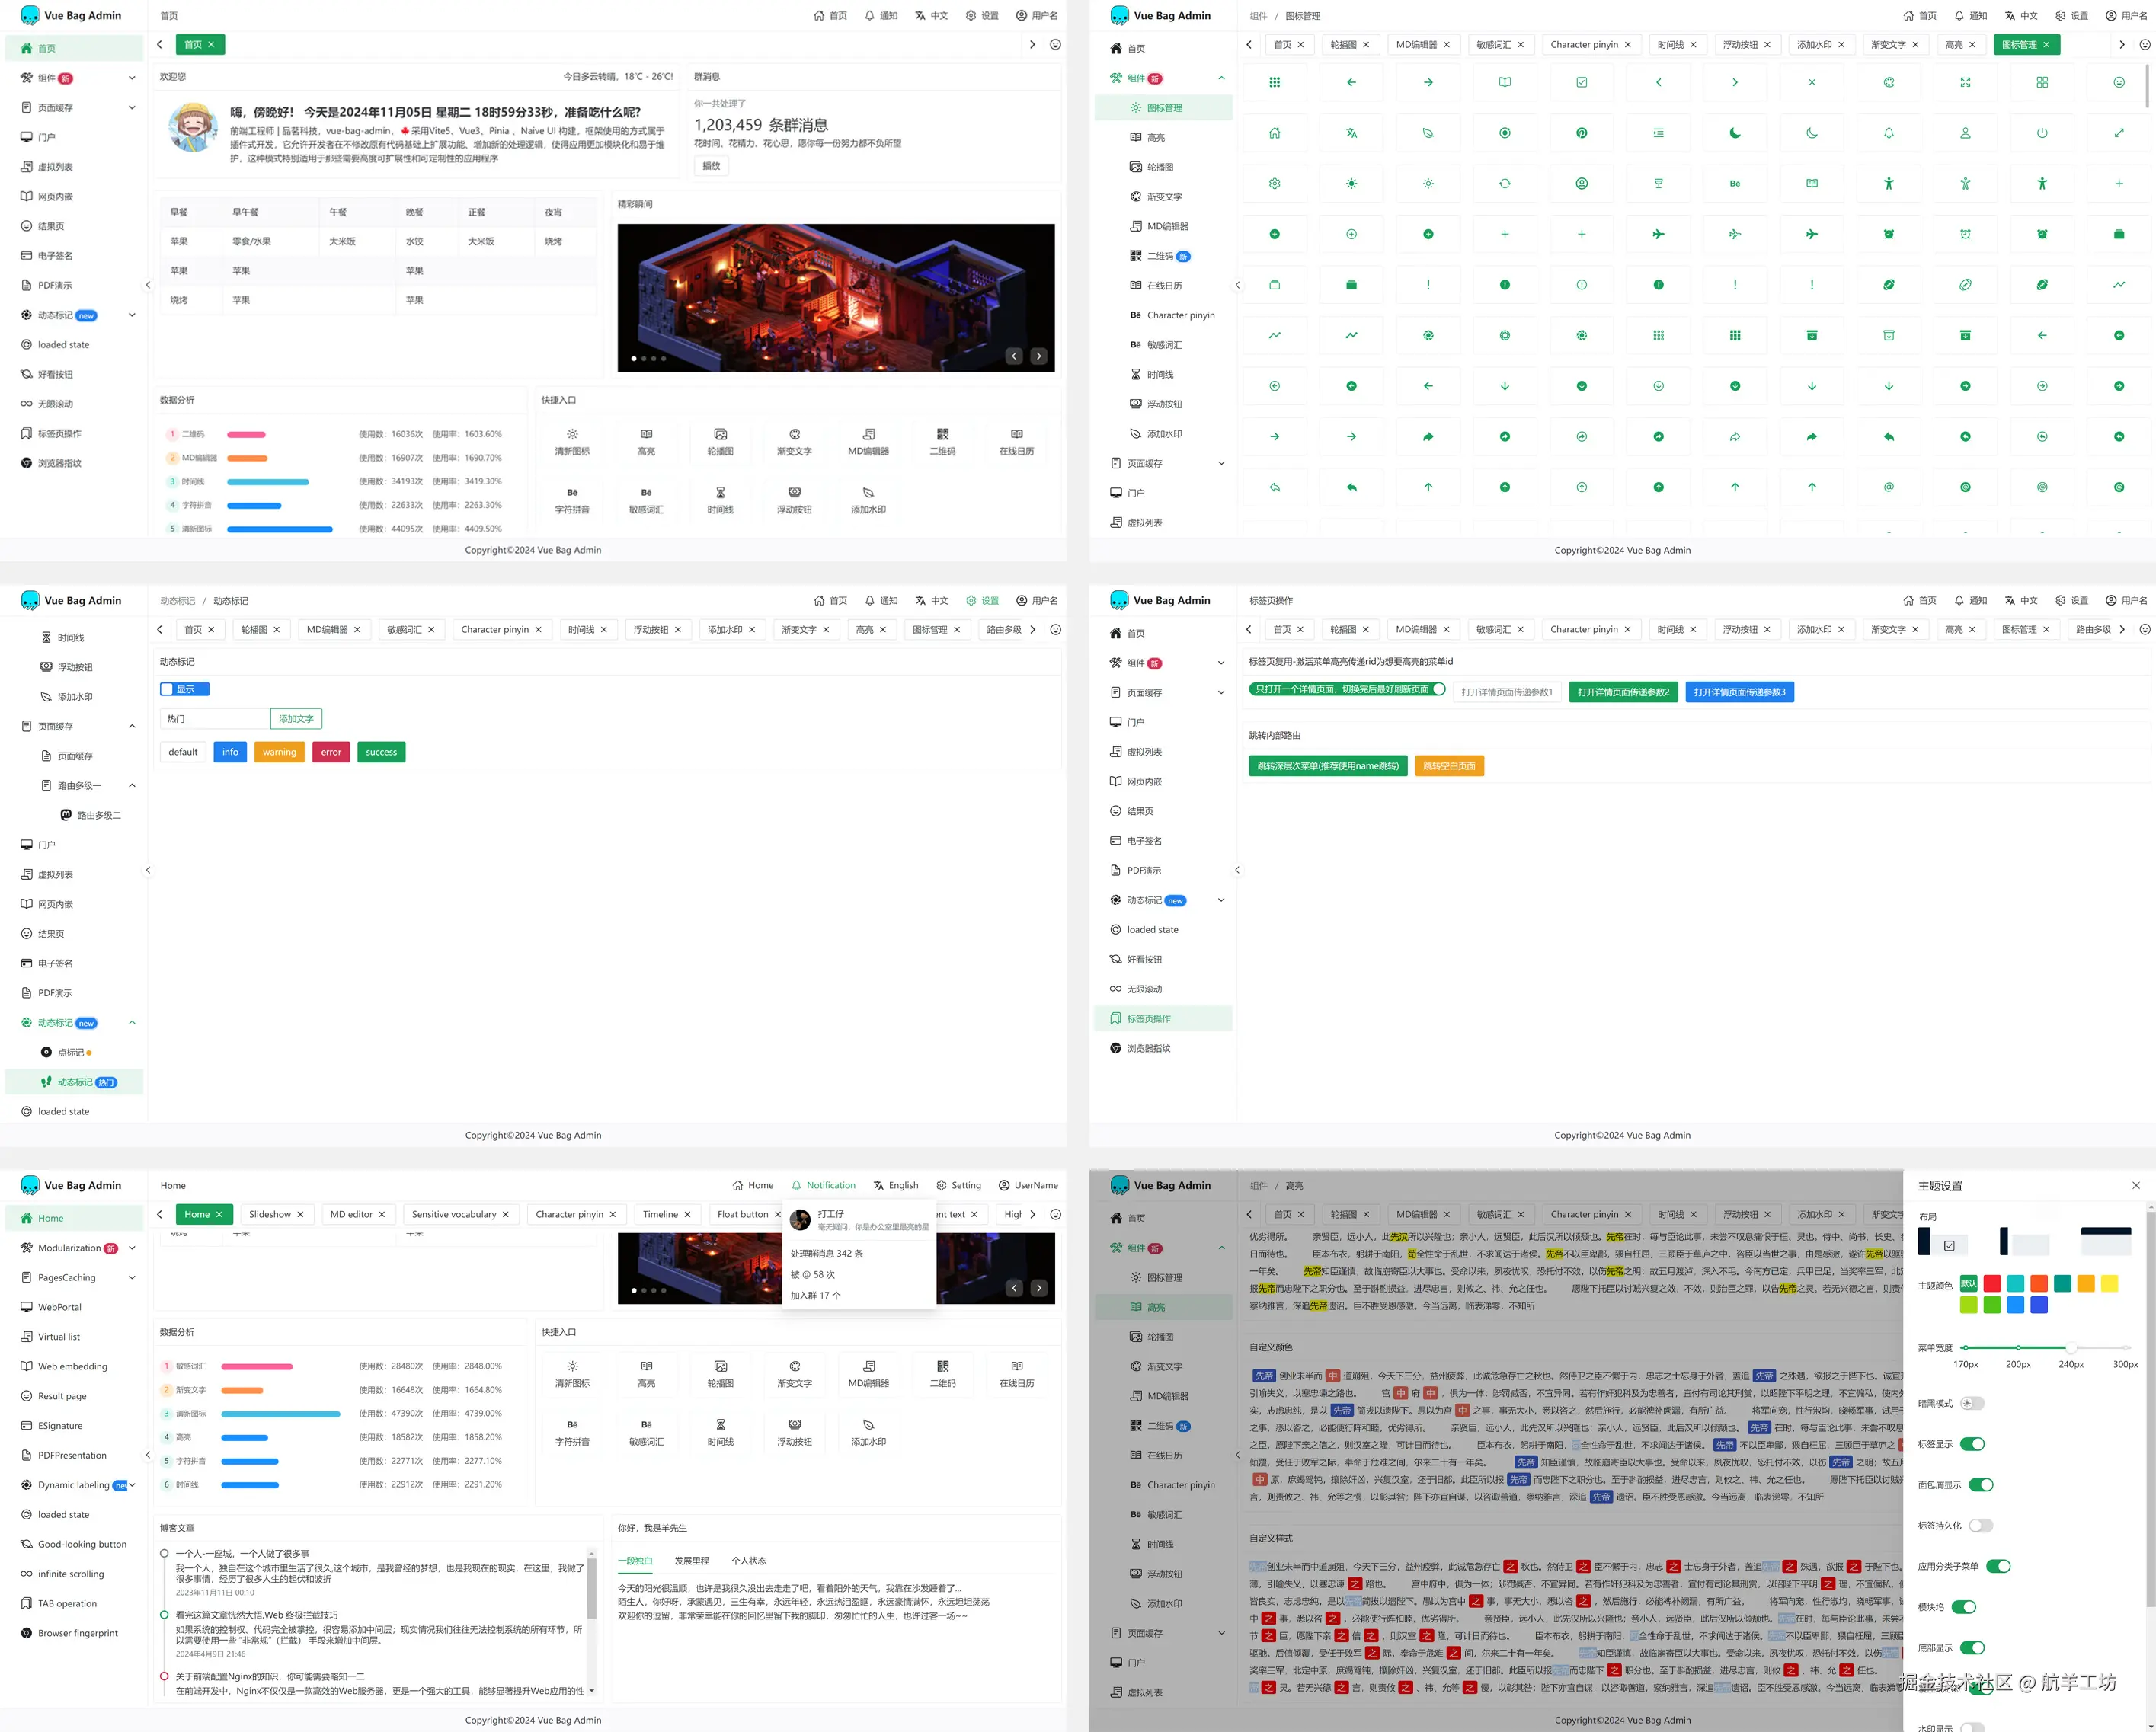Click the orange 跳转空白页面 button
Viewport: 2156px width, 1732px height.
click(x=1449, y=766)
